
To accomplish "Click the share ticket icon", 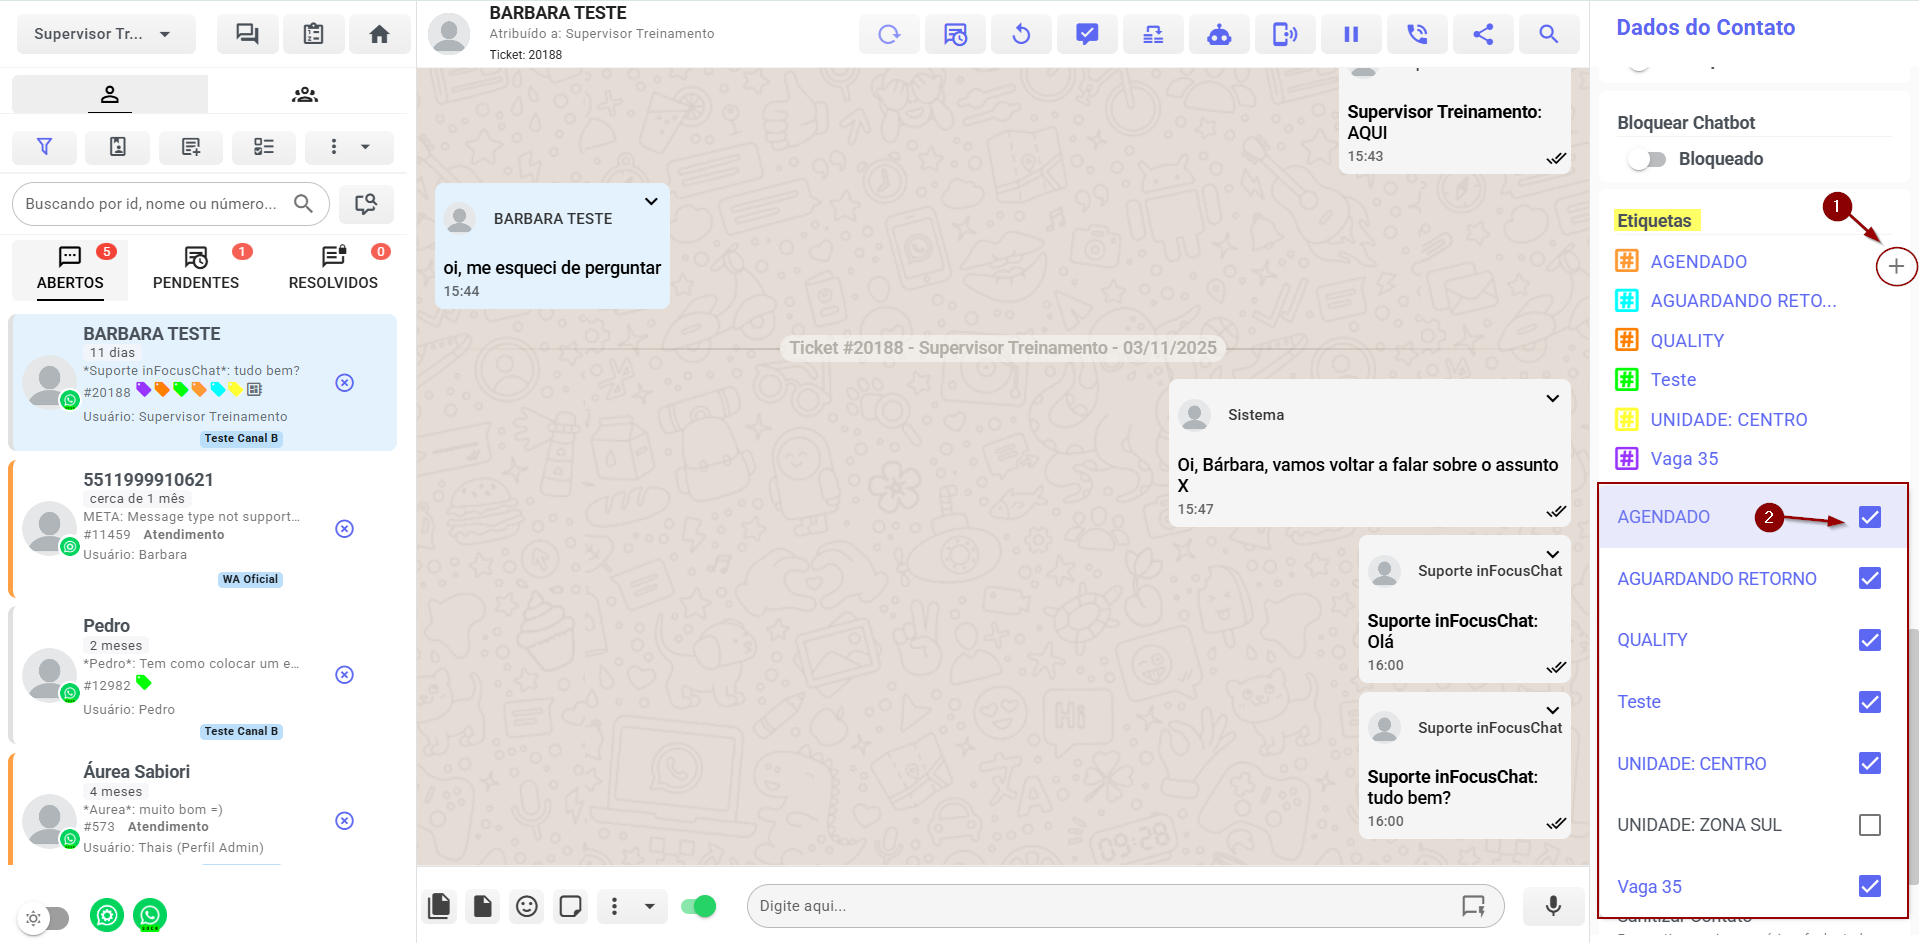I will coord(1483,34).
